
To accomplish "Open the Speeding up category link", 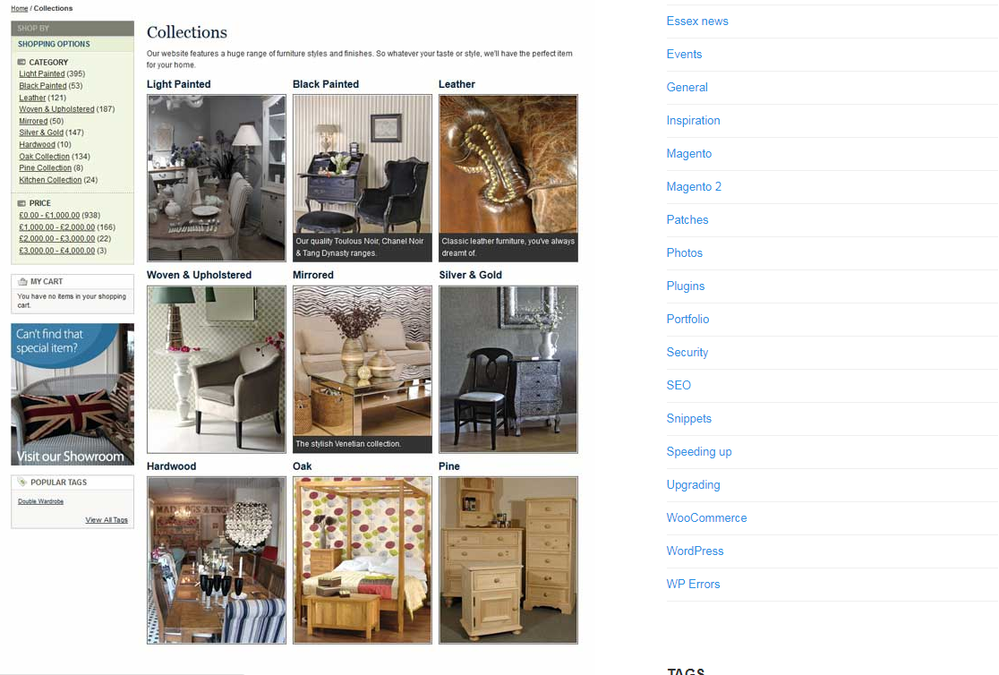I will 699,452.
